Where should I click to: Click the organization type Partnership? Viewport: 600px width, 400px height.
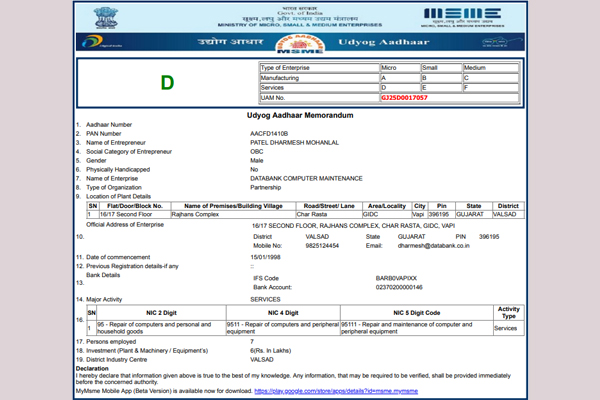point(266,187)
